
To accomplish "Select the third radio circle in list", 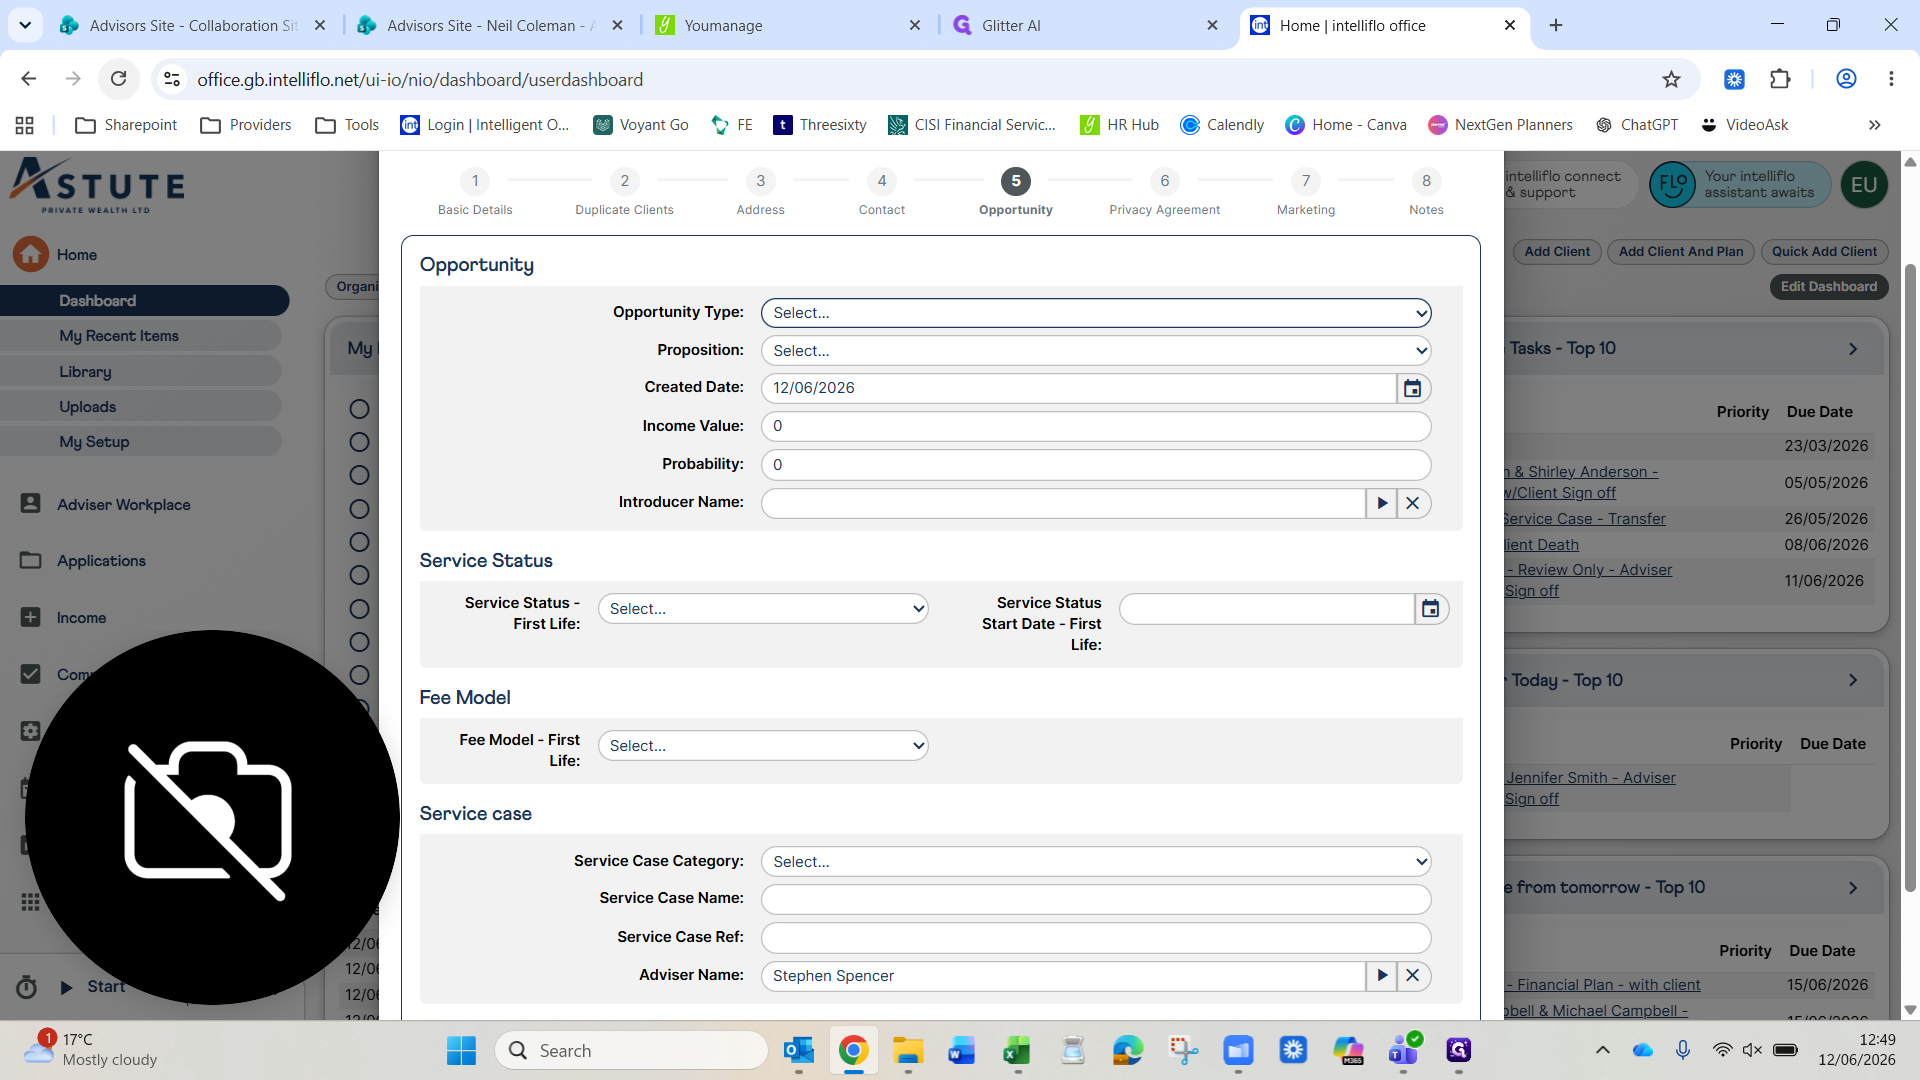I will tap(359, 475).
